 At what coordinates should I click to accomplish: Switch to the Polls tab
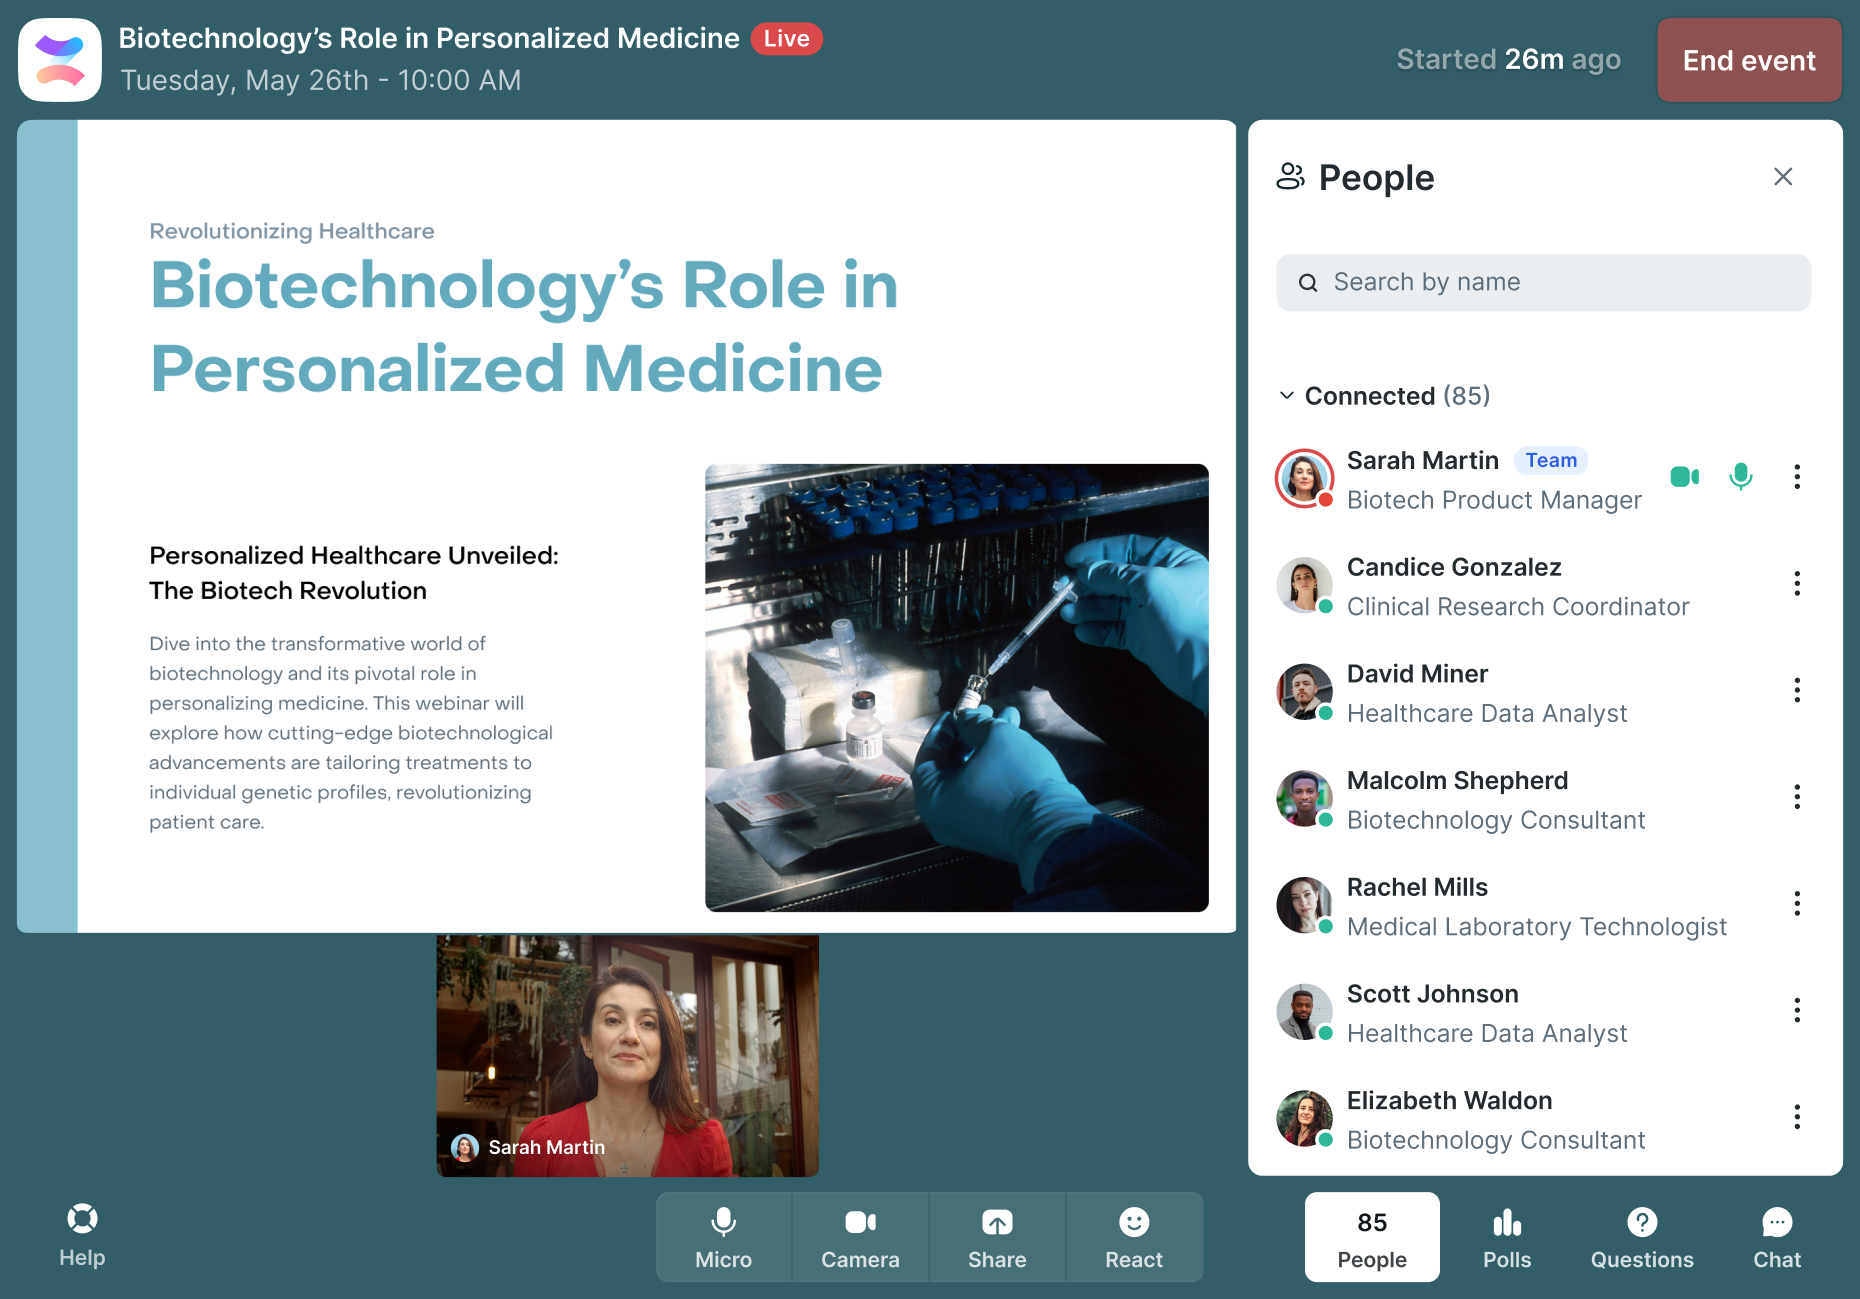[x=1507, y=1237]
